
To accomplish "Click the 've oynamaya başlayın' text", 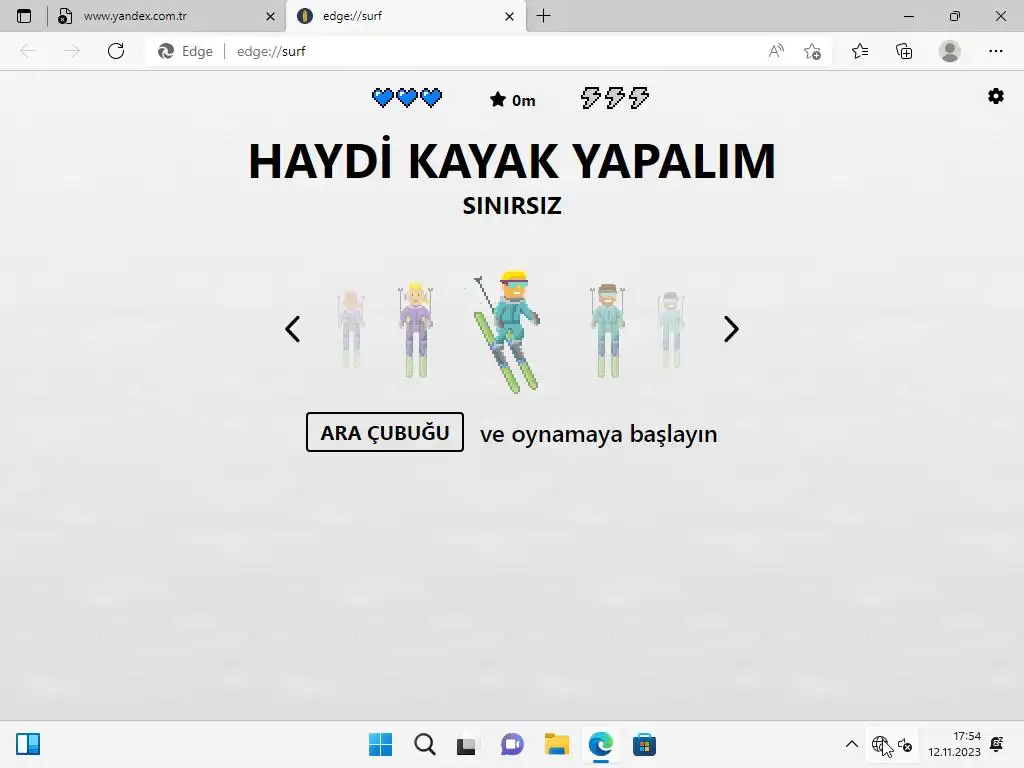I will 598,434.
